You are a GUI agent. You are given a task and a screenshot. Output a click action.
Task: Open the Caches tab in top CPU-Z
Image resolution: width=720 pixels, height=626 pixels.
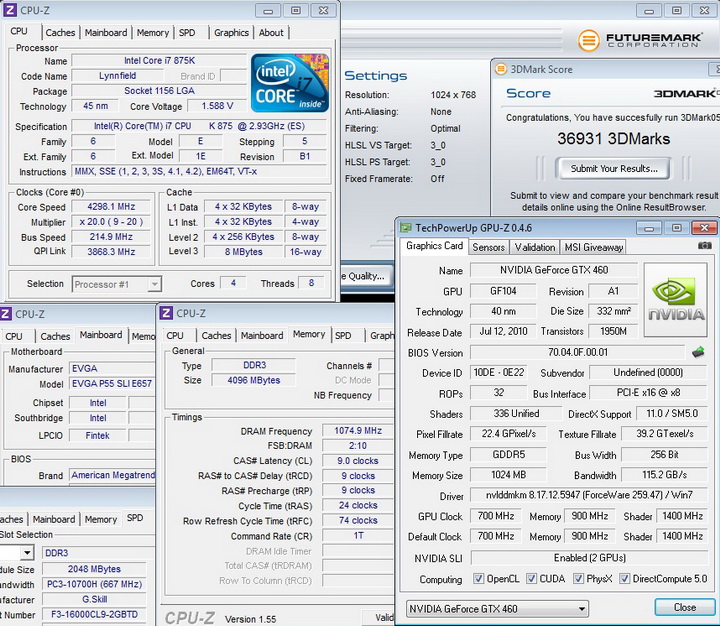coord(60,32)
